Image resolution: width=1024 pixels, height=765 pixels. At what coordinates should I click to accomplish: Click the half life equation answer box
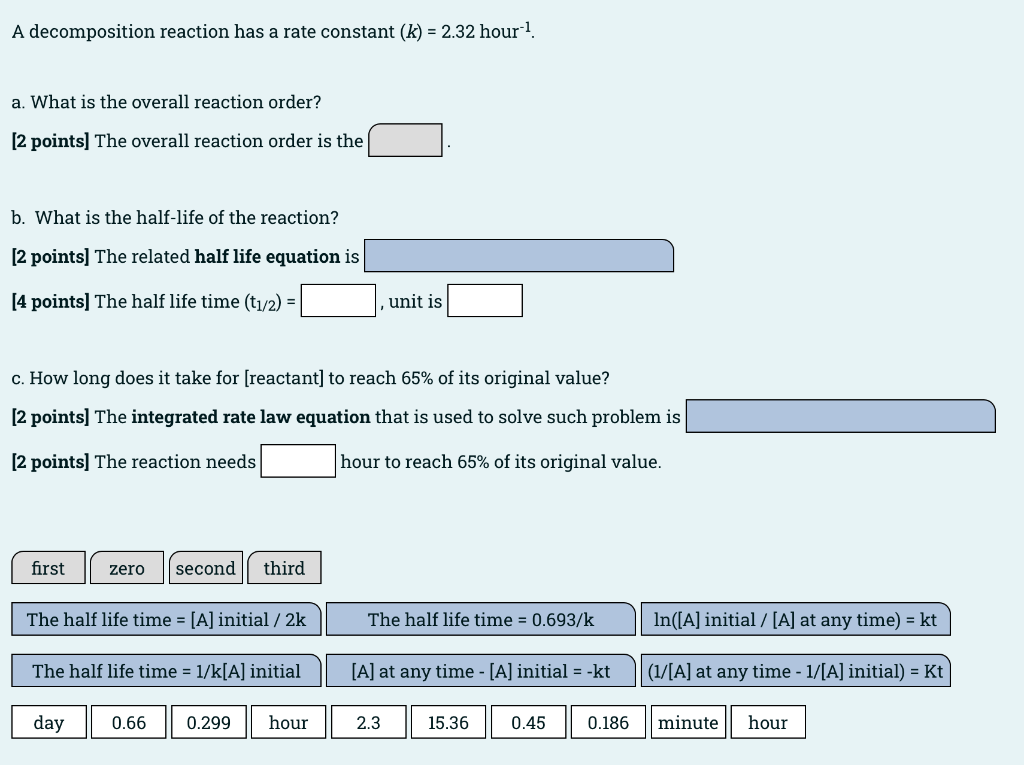pyautogui.click(x=519, y=256)
